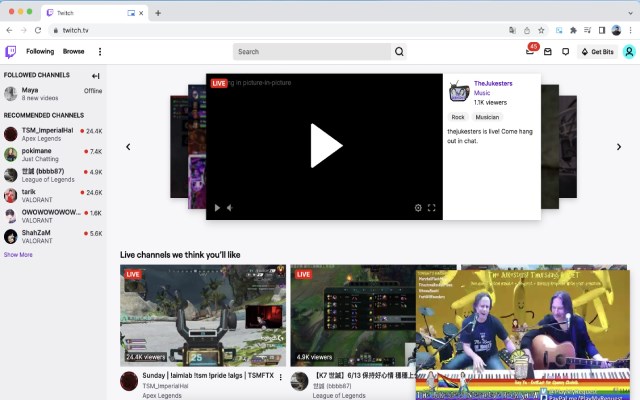The height and width of the screenshot is (400, 640).
Task: Collapse the Followed Channels sidebar
Action: click(x=96, y=76)
